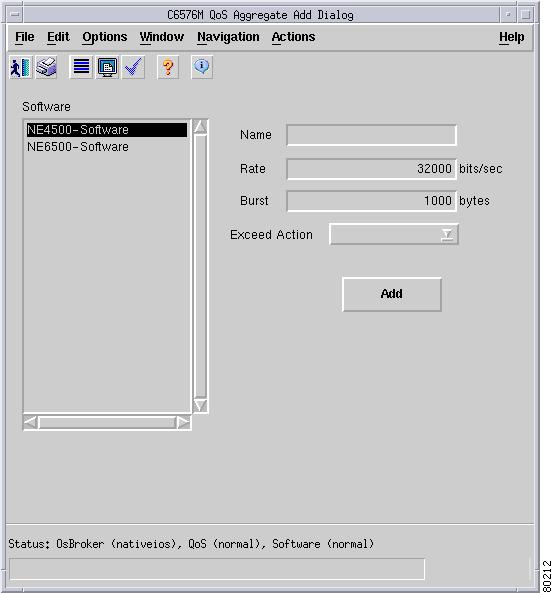Open the Navigation menu
553x593 pixels.
point(228,37)
